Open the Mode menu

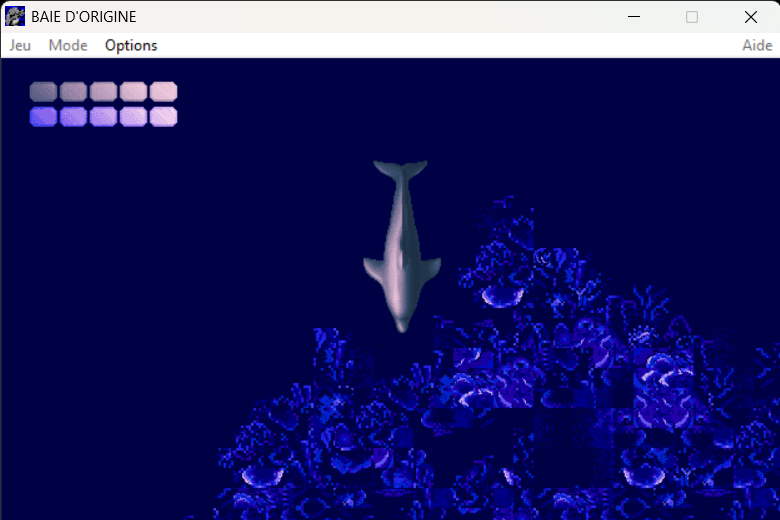(68, 45)
